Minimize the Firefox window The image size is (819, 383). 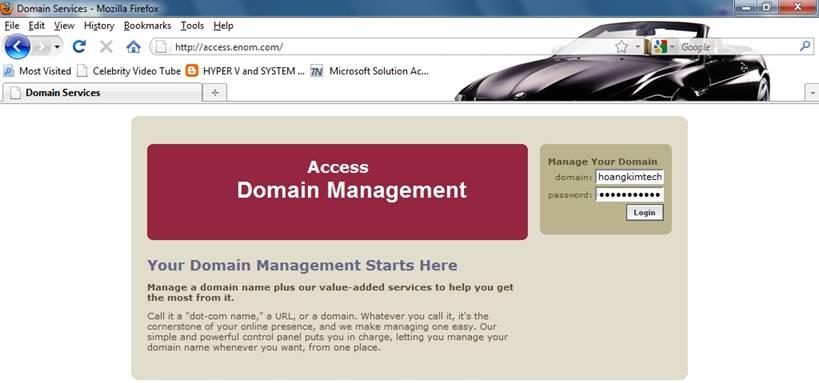coord(746,7)
